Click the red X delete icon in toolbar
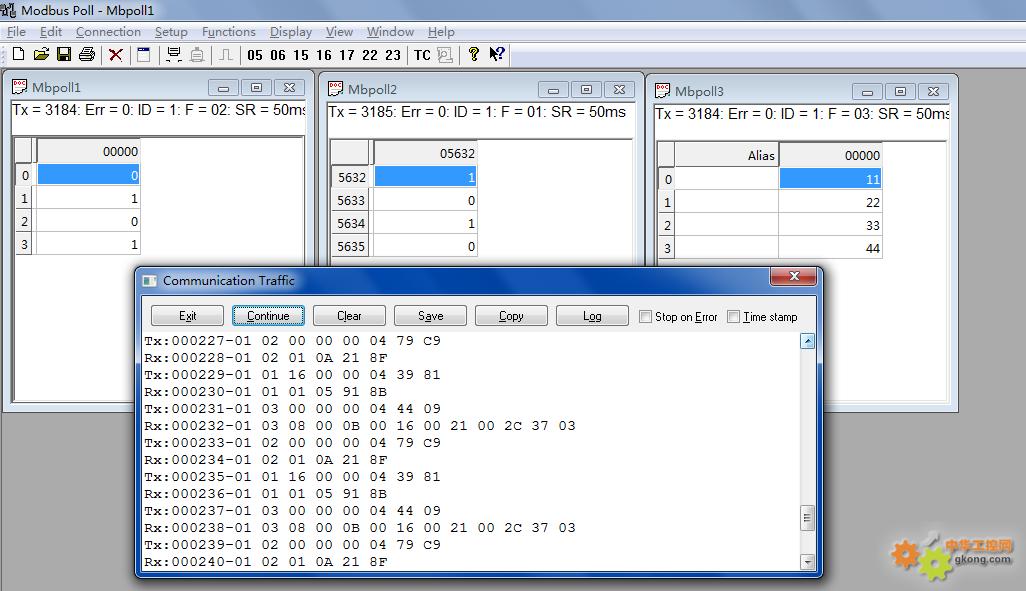This screenshot has width=1026, height=591. tap(116, 55)
